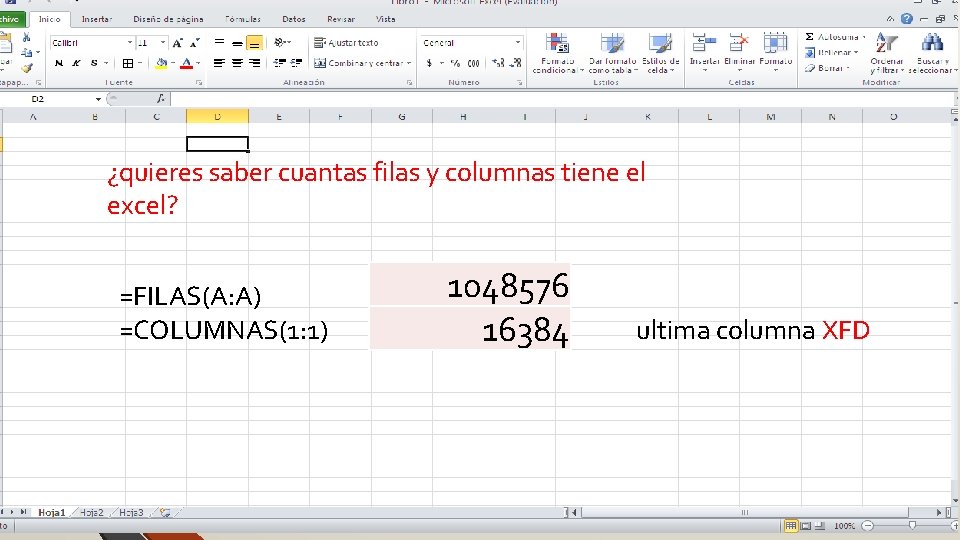
Task: Click the fill color paint bucket
Action: 161,63
